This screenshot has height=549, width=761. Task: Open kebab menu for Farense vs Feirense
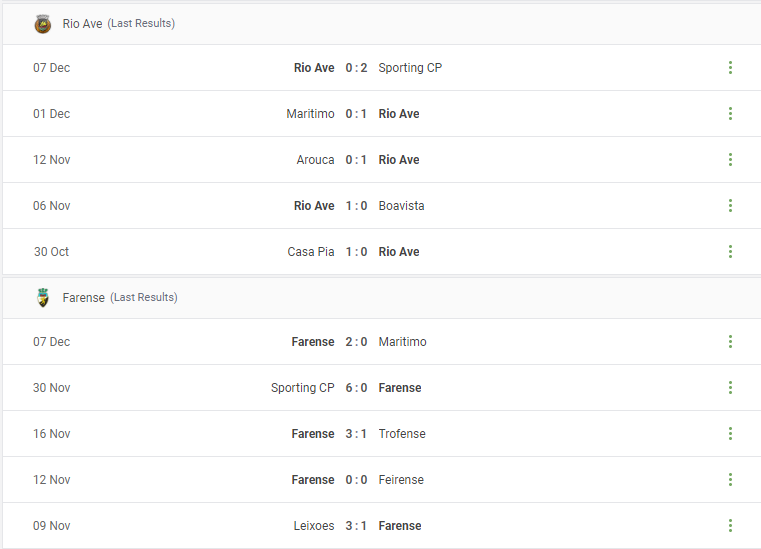pos(730,480)
